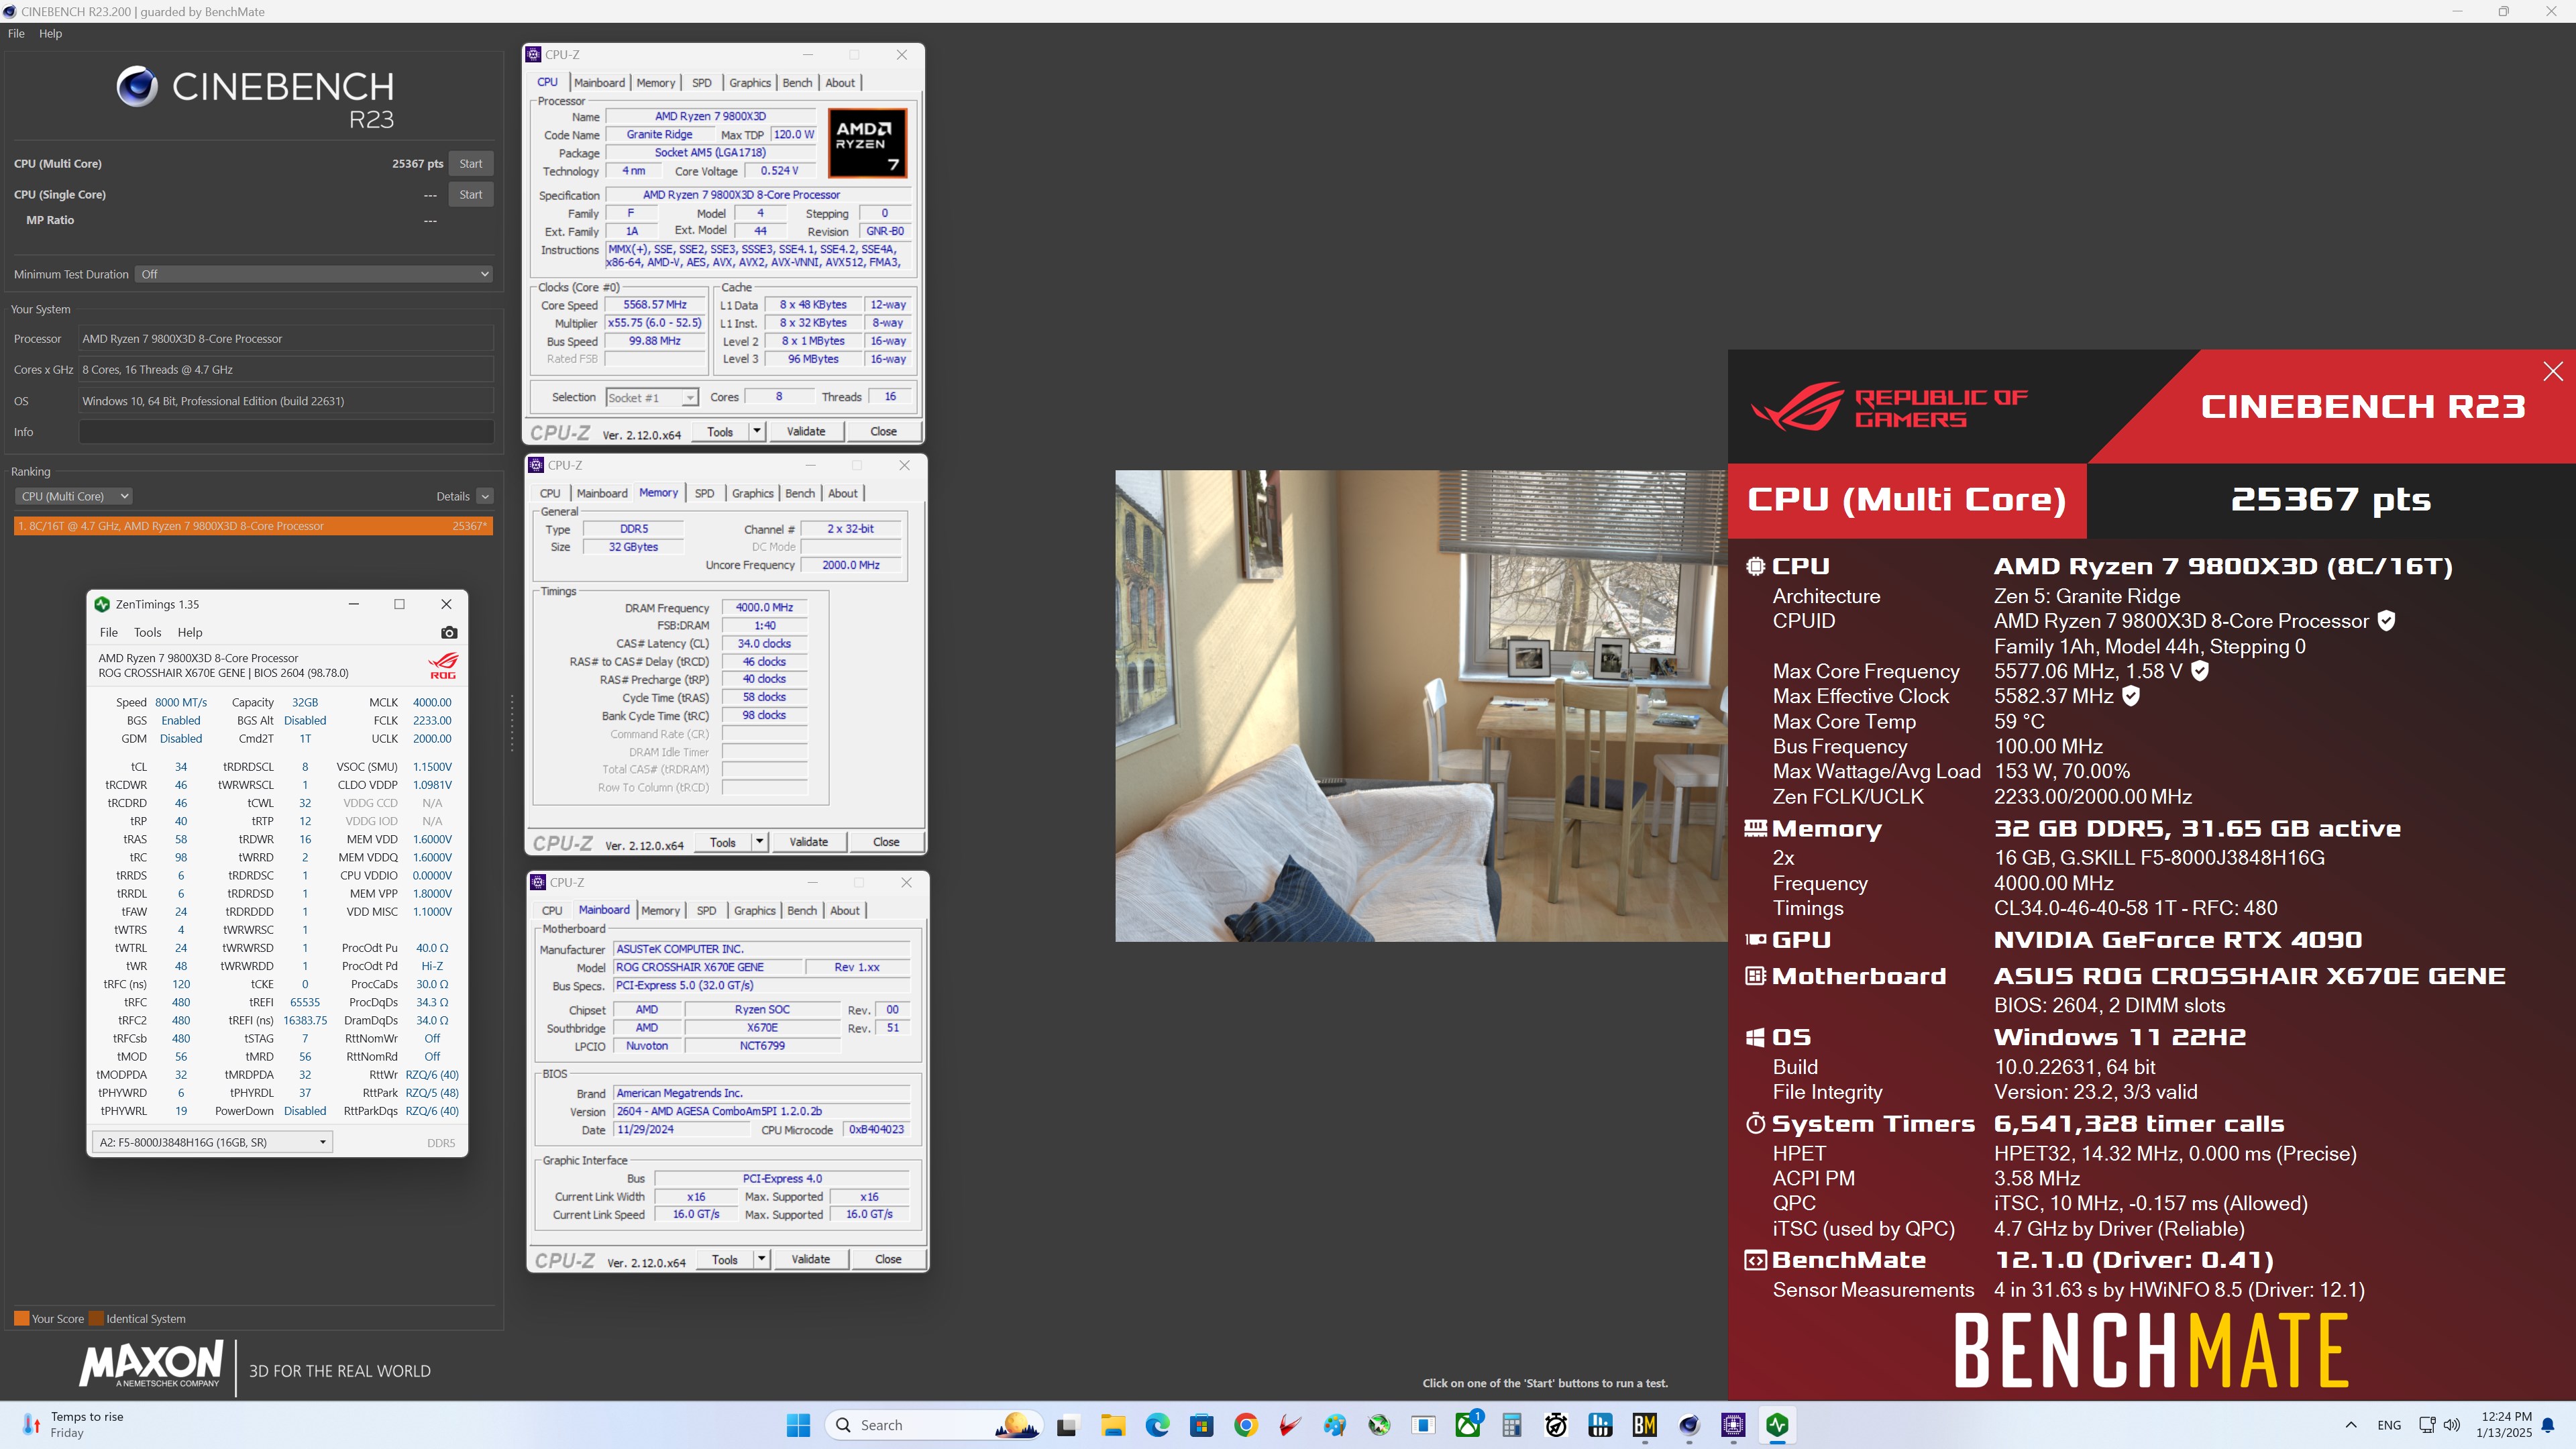The width and height of the screenshot is (2576, 1449).
Task: Open the Minimum Test Duration dropdown
Action: [x=314, y=274]
